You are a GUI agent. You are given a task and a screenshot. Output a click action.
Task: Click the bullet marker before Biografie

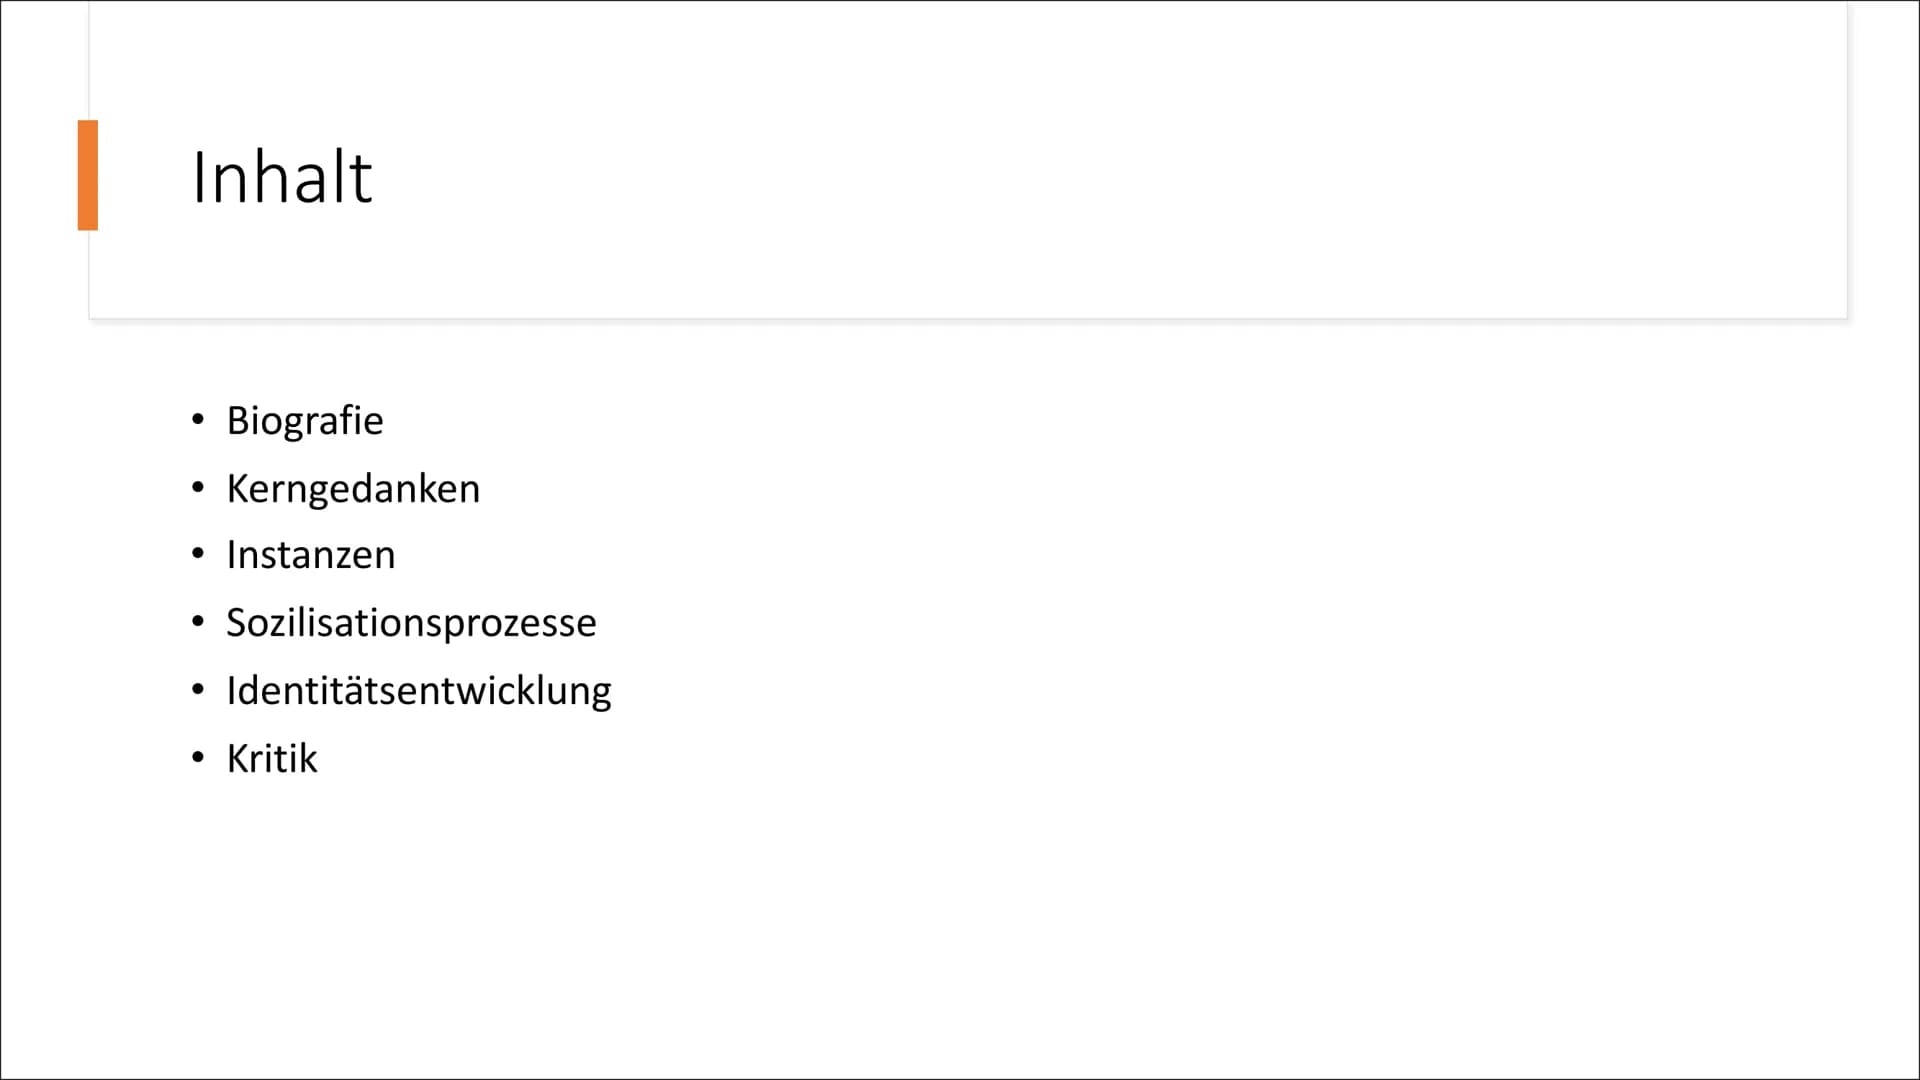coord(198,419)
